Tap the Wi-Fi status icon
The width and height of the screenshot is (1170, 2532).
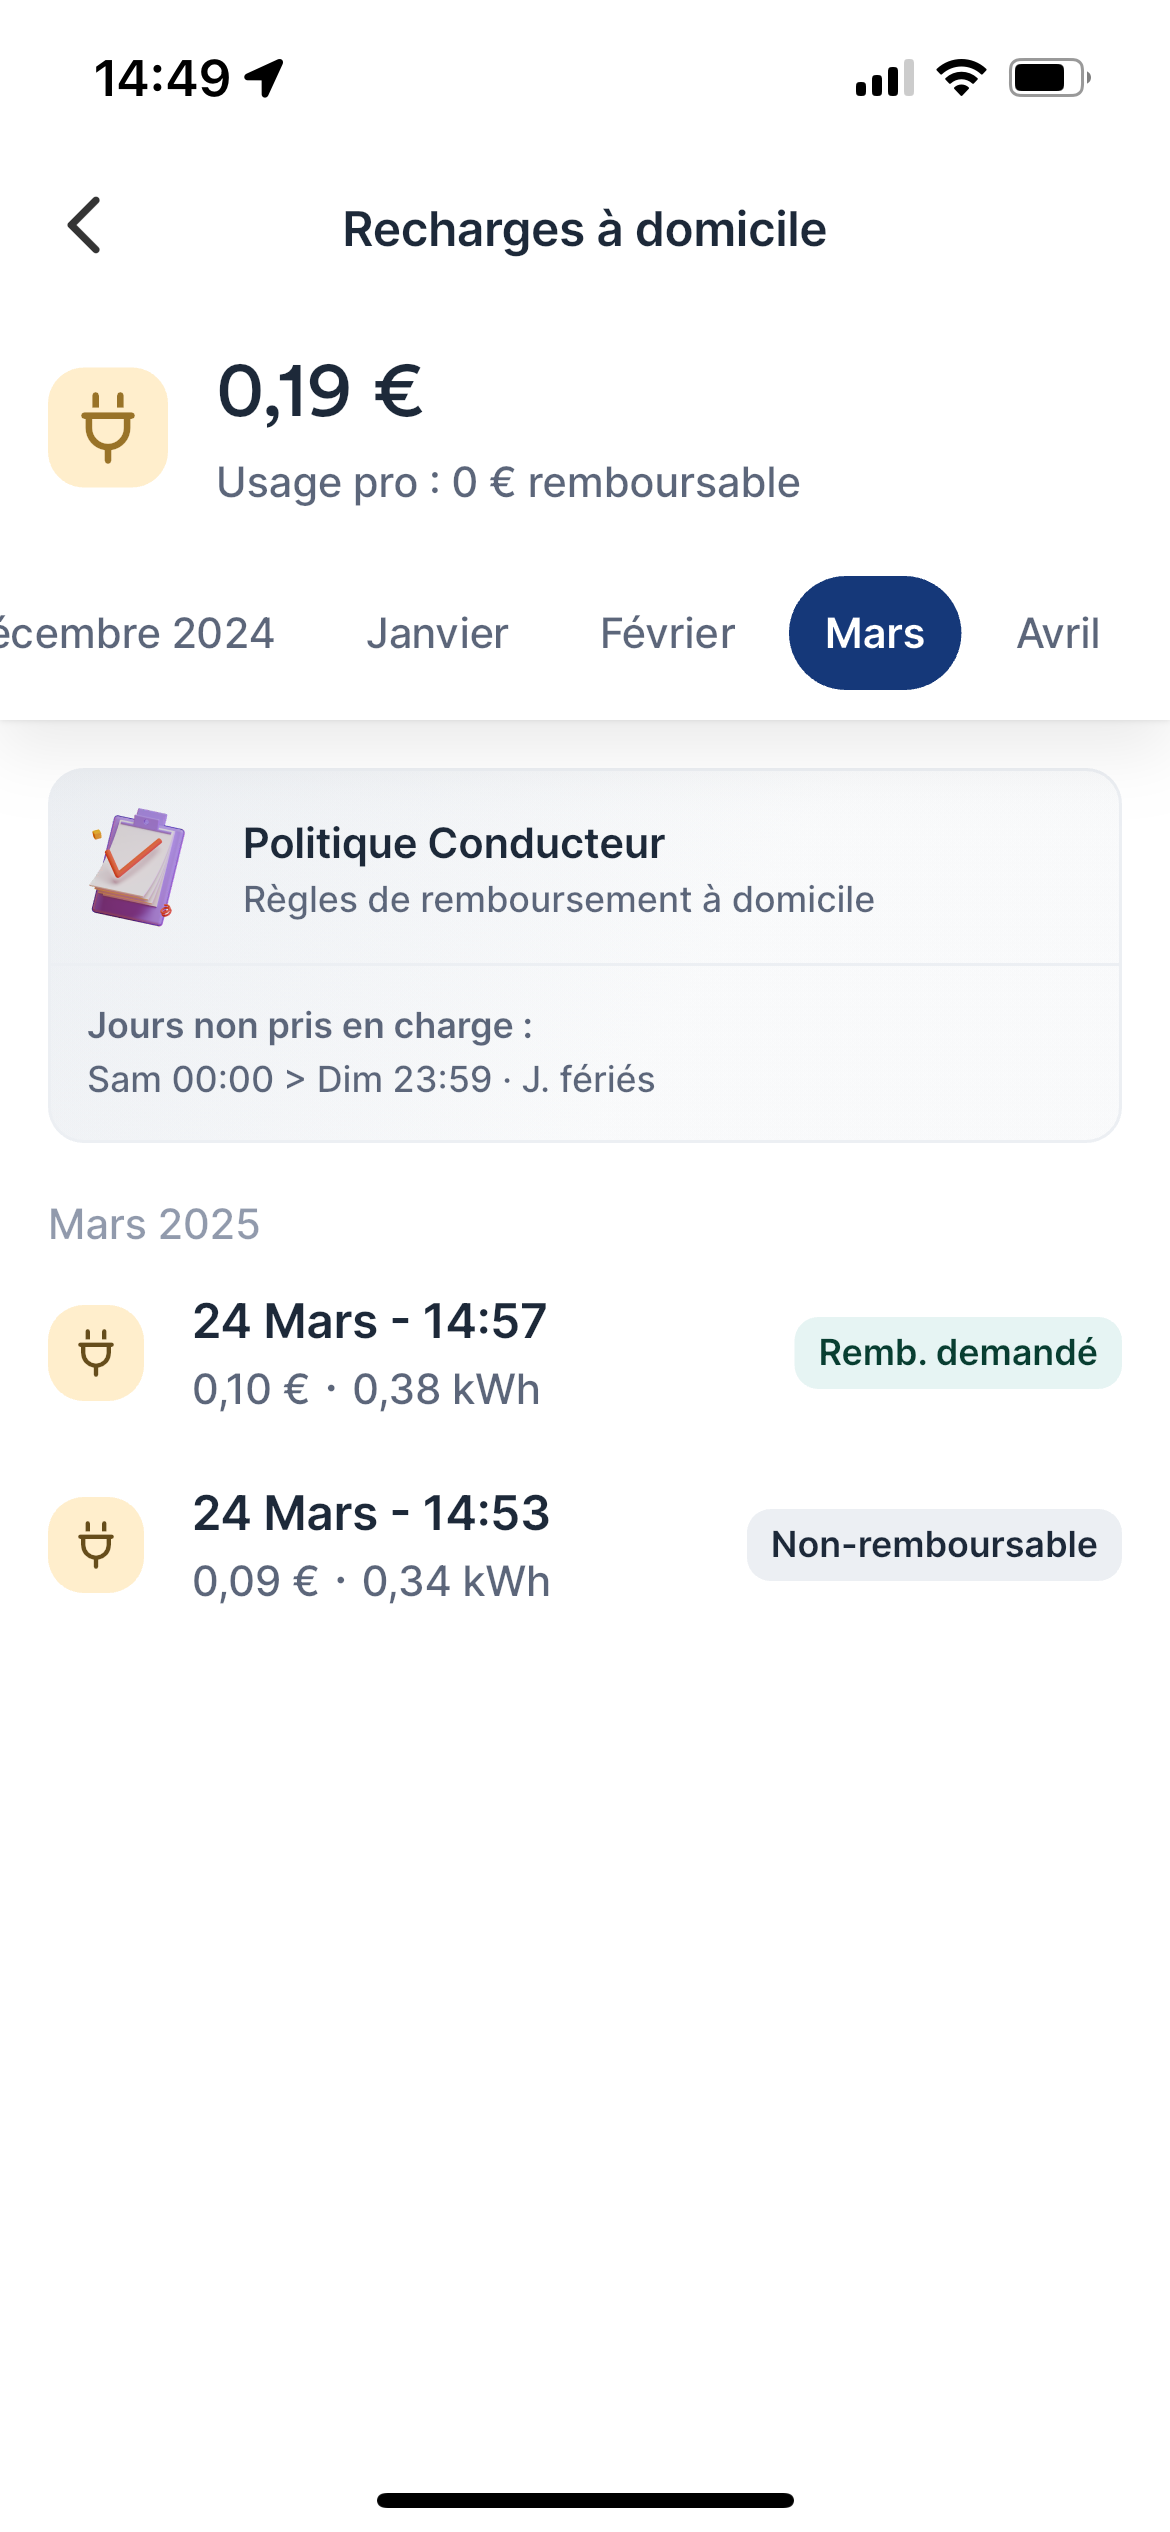(x=961, y=78)
